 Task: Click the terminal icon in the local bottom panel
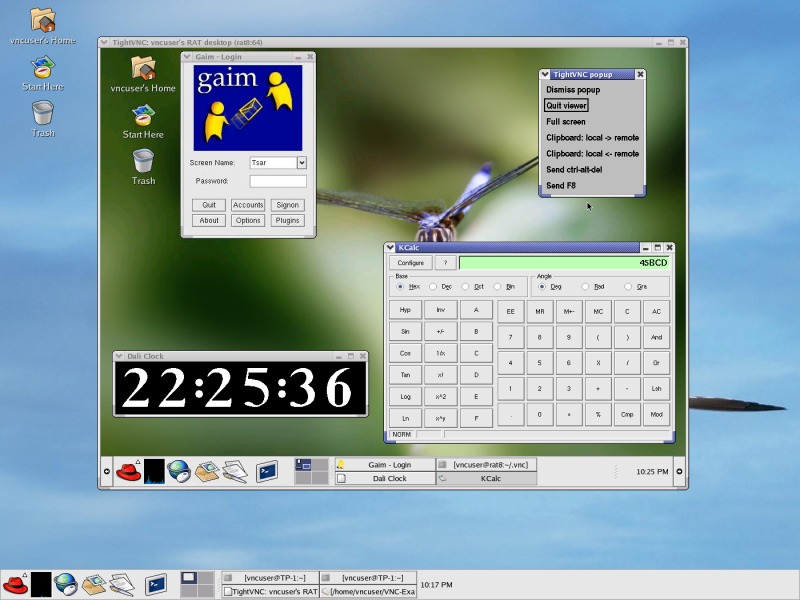tap(156, 584)
